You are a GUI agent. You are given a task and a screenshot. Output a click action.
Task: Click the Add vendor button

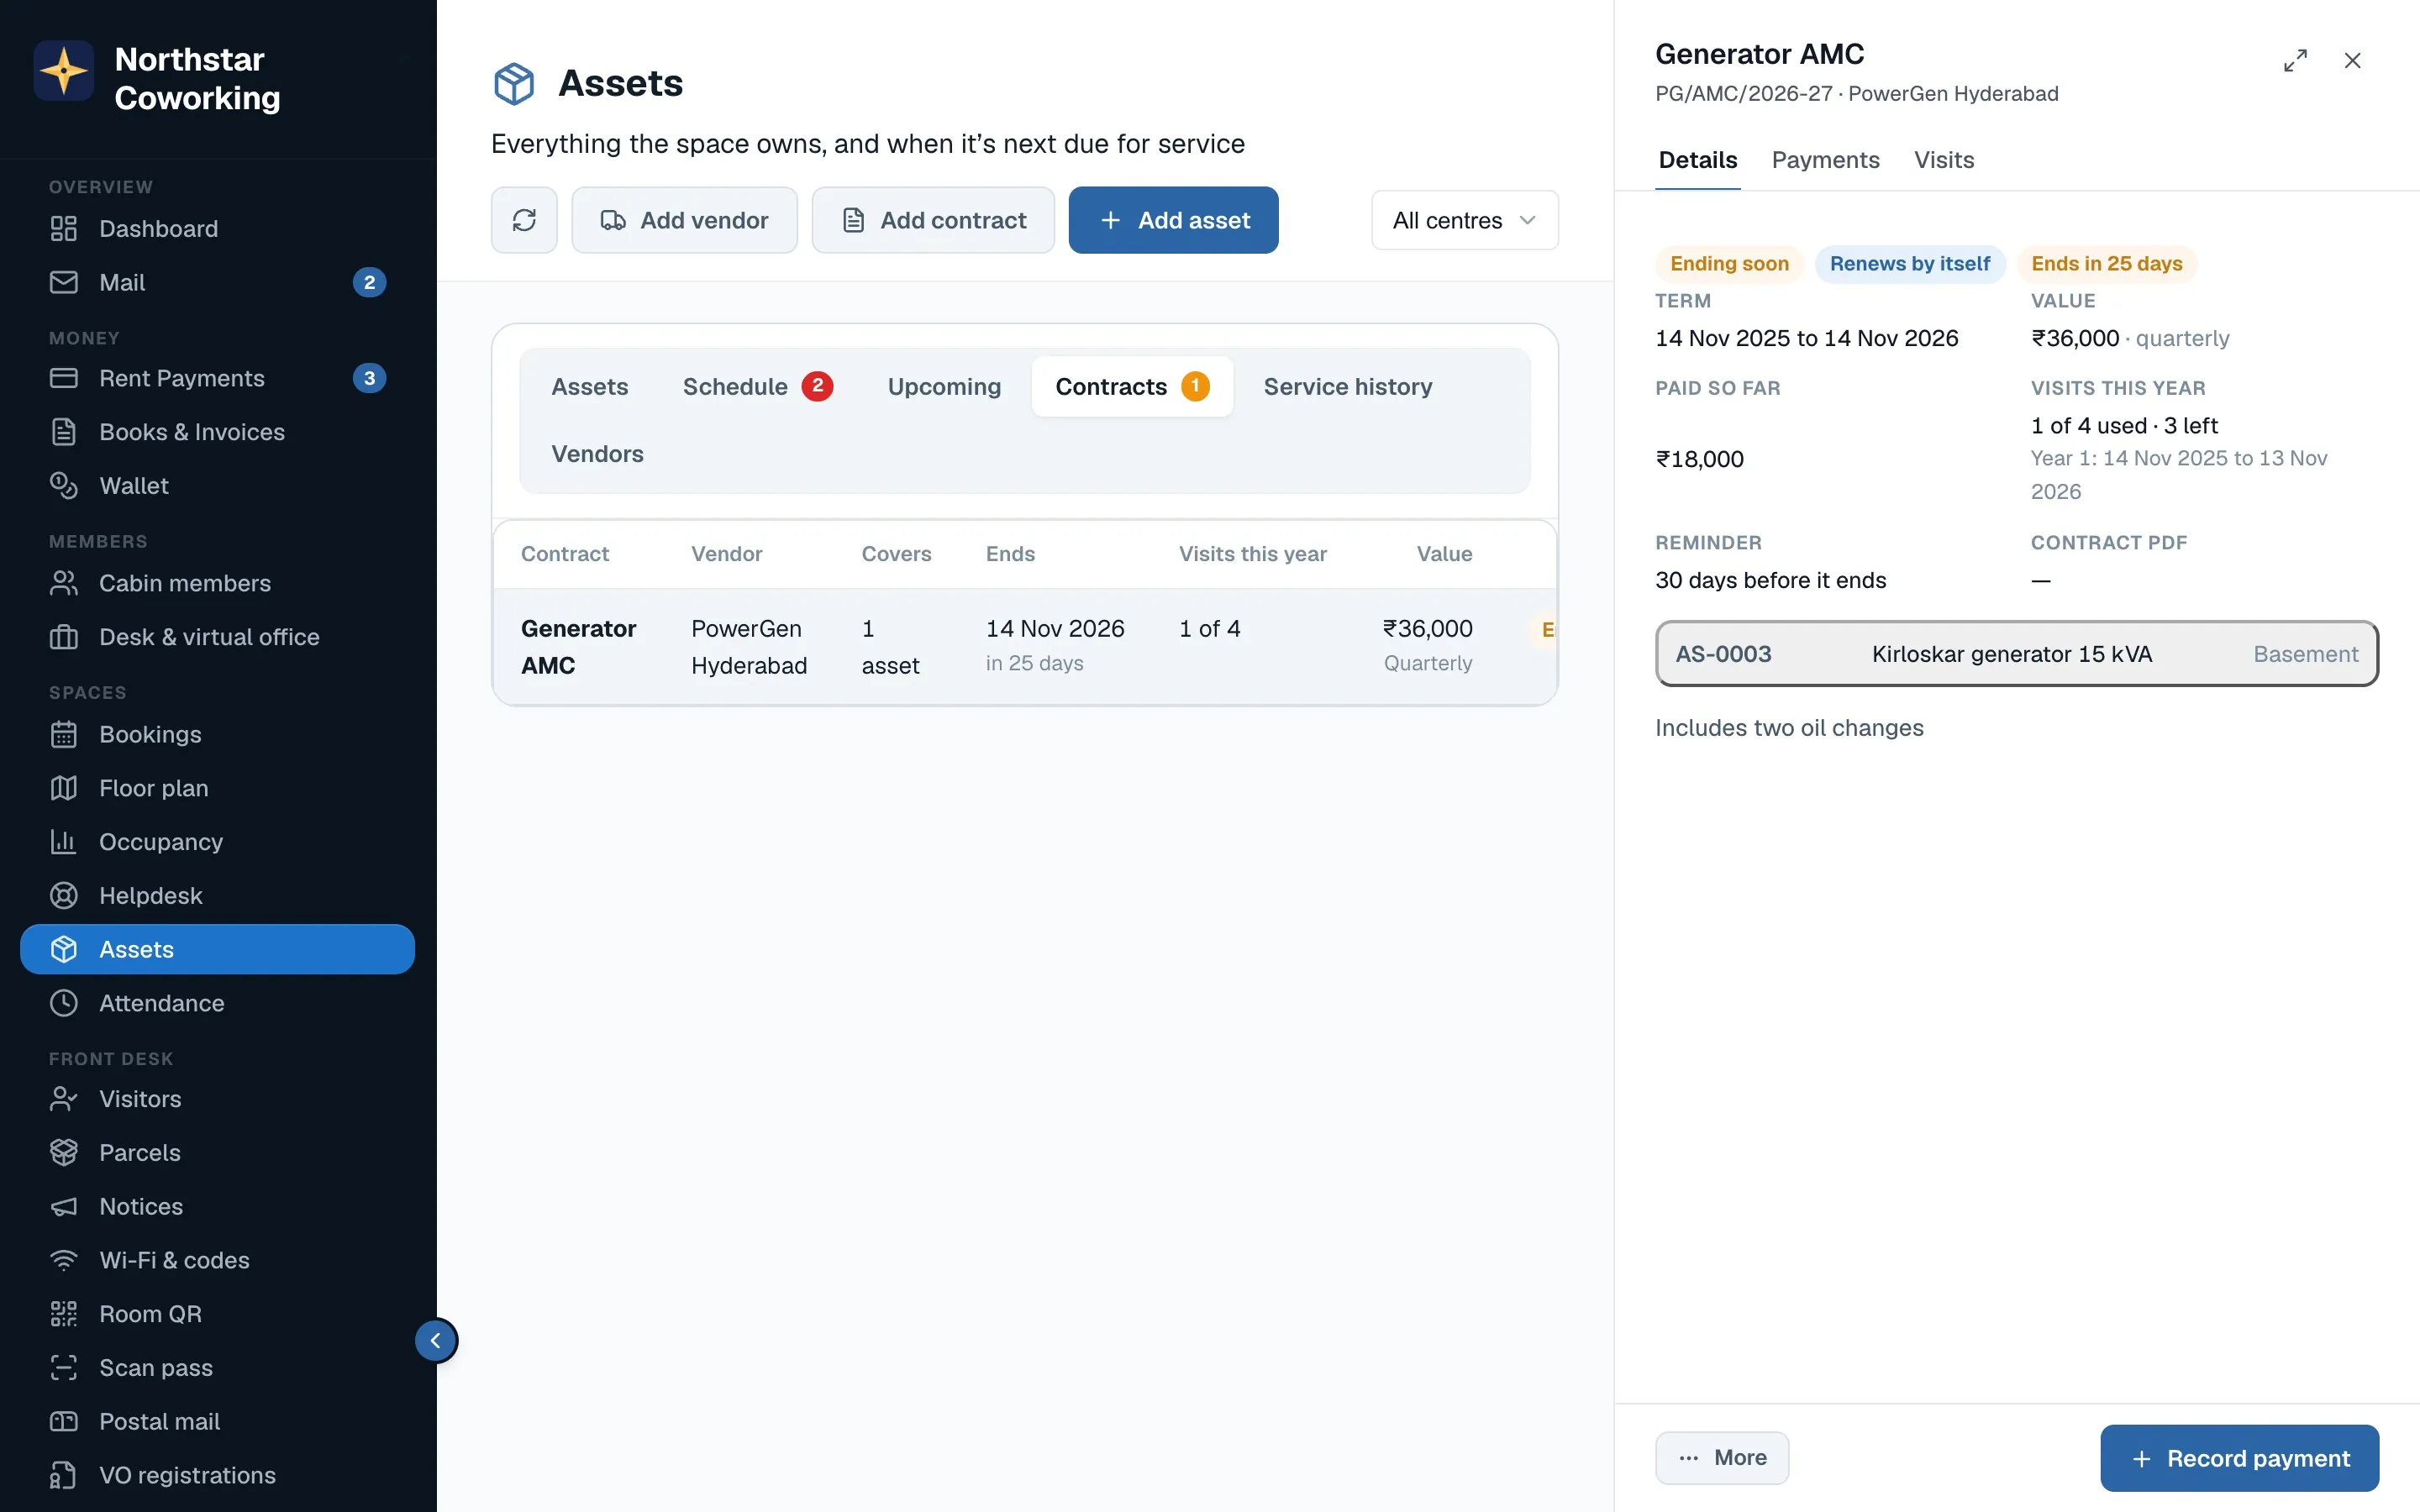click(684, 220)
